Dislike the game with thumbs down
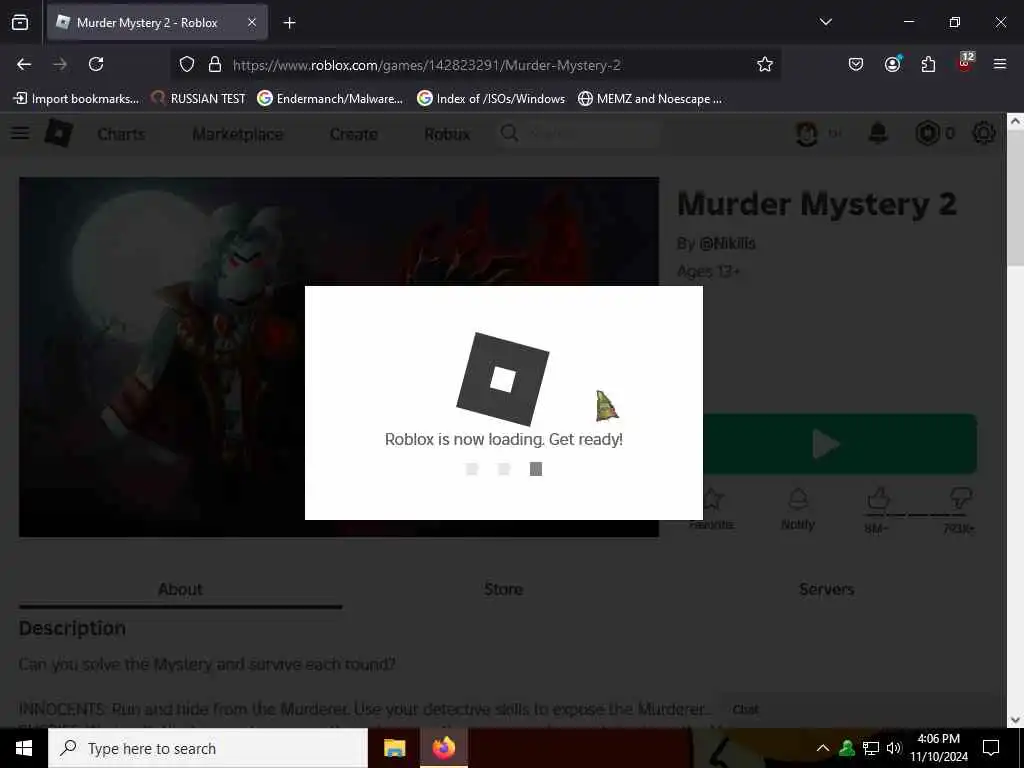The image size is (1024, 768). click(x=961, y=498)
